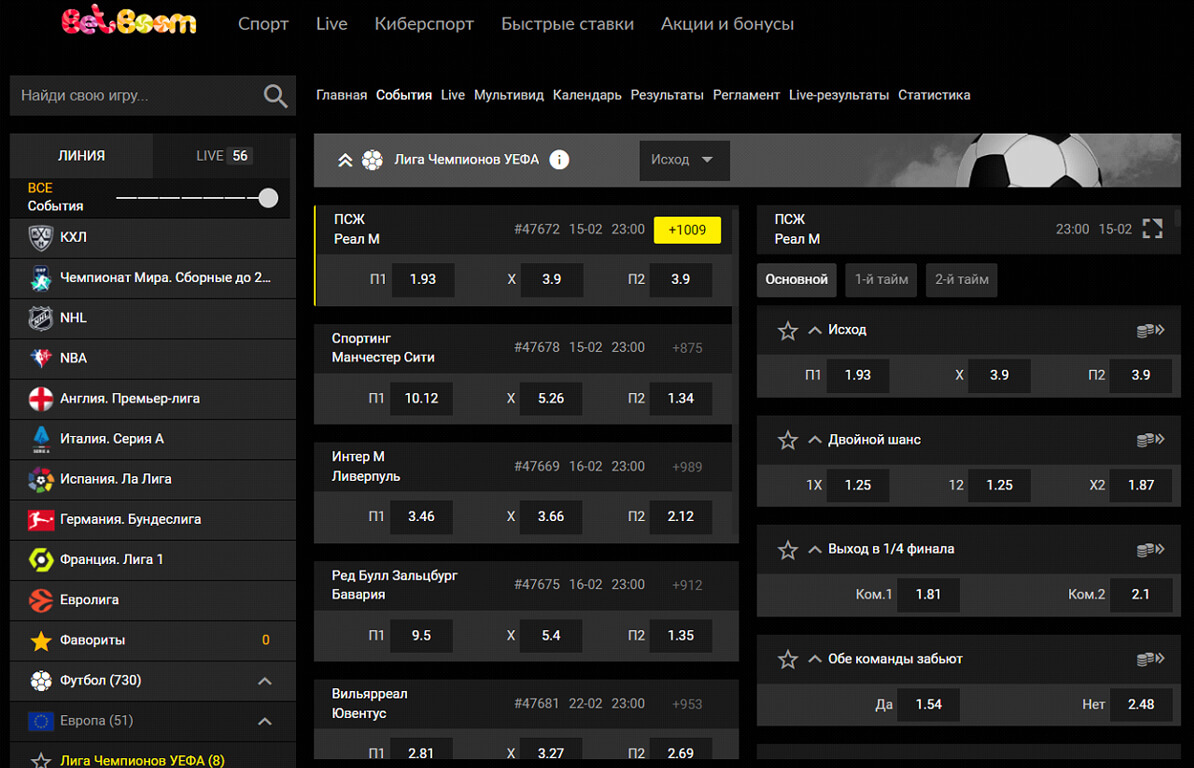Adjust the ВСЕ События slider handle
Screen dimensions: 1194x768
coord(268,198)
